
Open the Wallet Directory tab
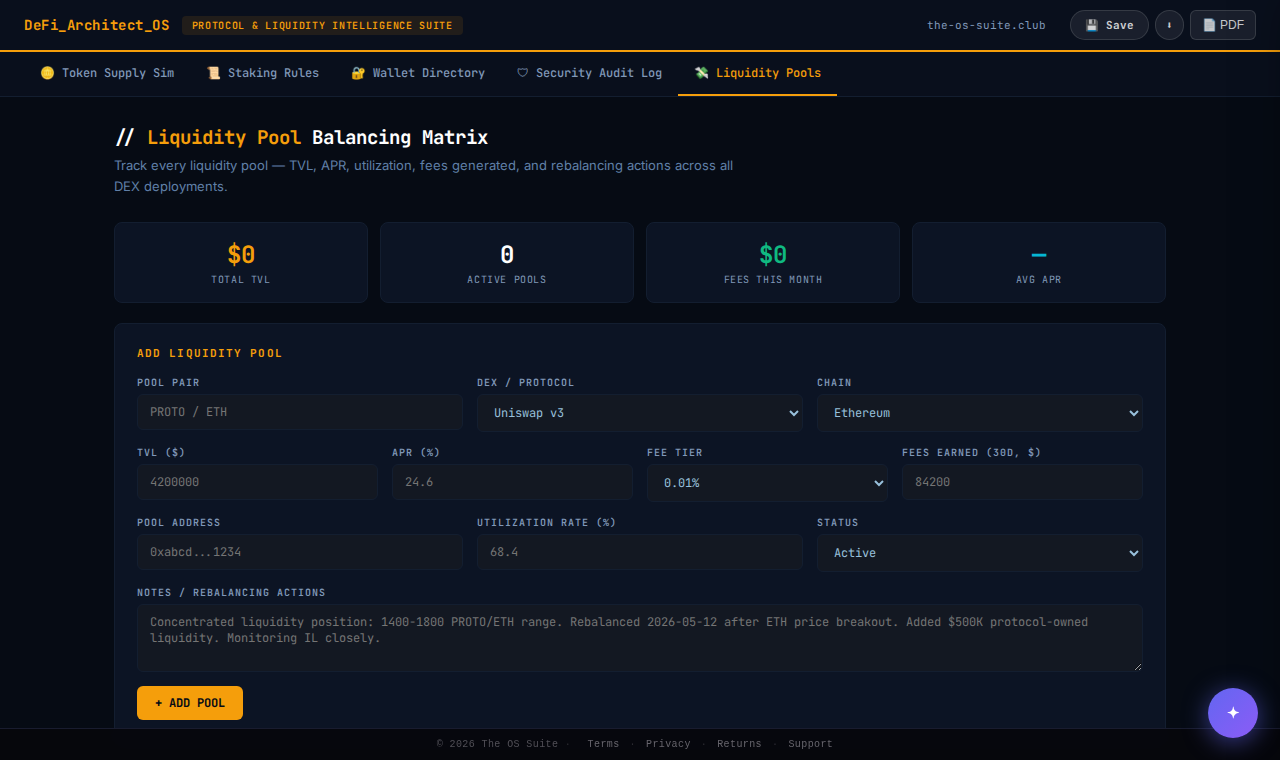click(418, 73)
